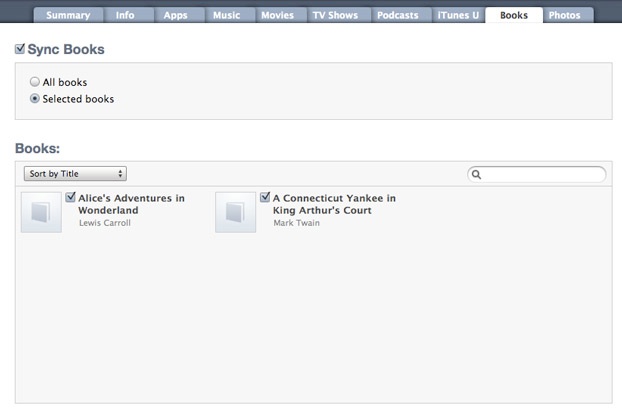Choose the Selected books radio option
This screenshot has width=622, height=410.
tap(35, 98)
